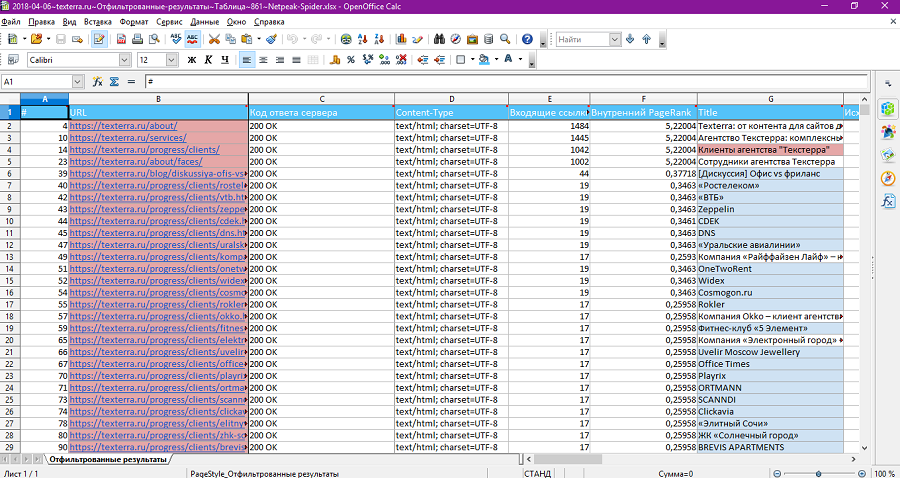Viewport: 900px width, 478px height.
Task: Click the Format Paintbrush icon
Action: [272, 39]
